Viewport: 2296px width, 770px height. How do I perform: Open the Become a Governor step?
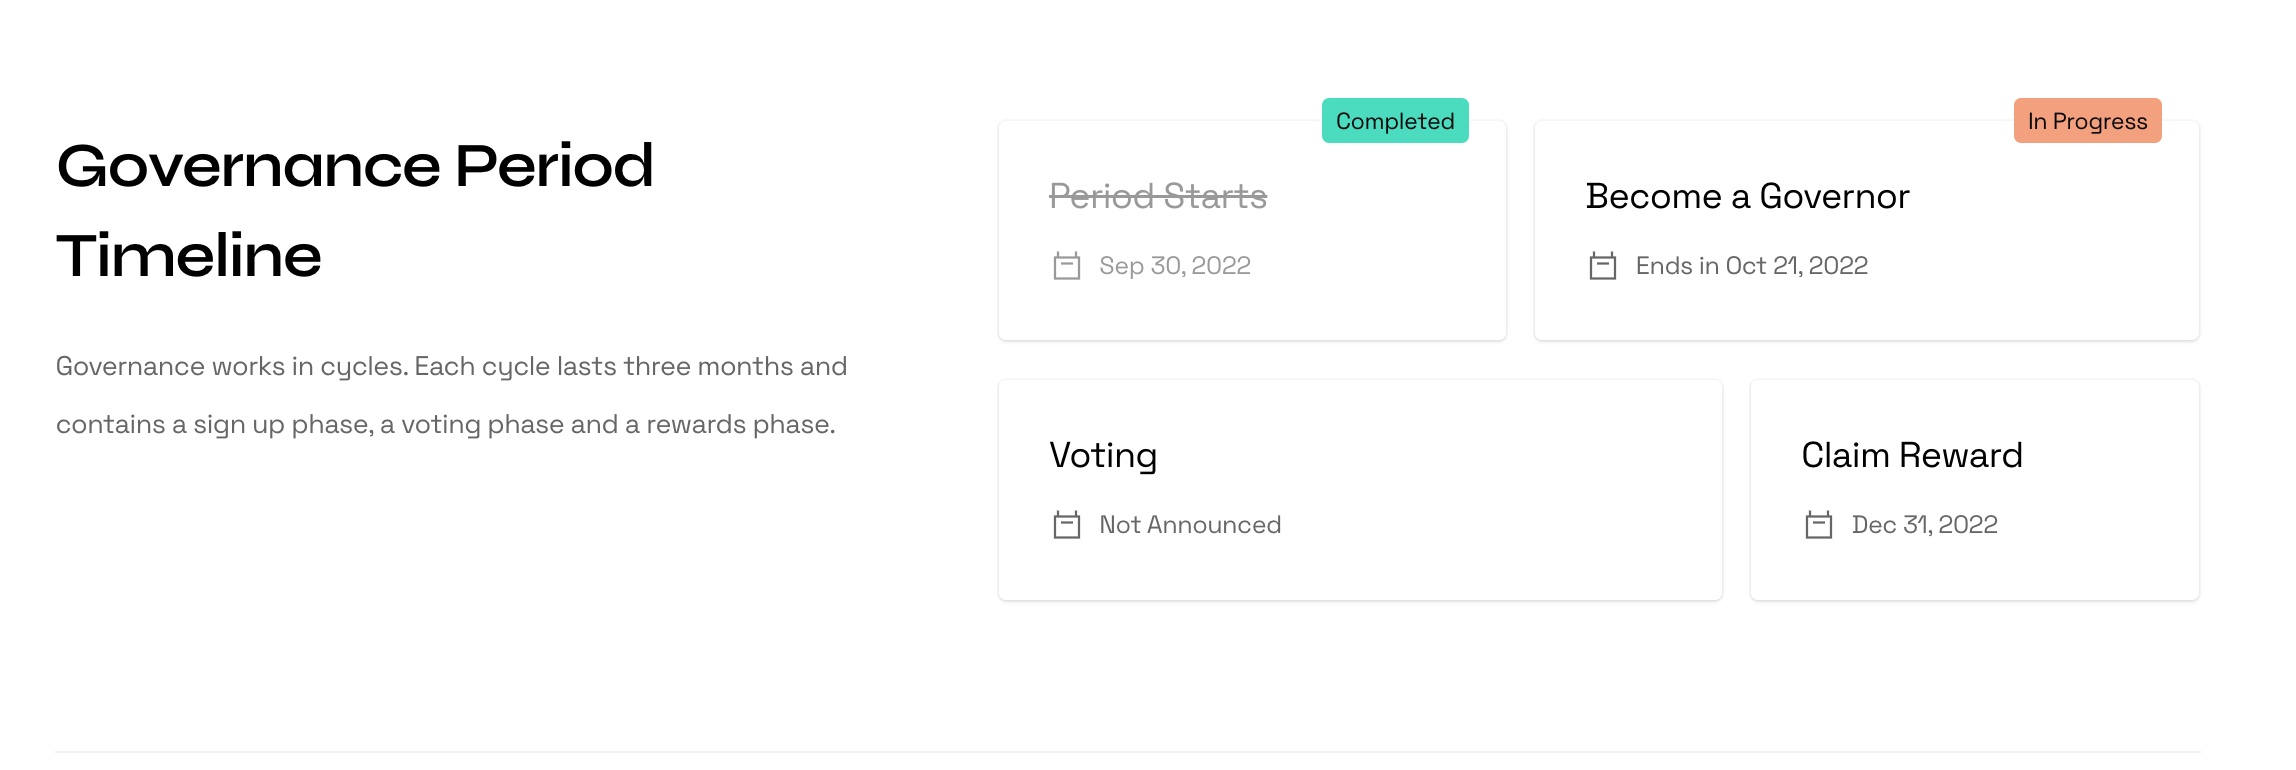pos(1747,196)
